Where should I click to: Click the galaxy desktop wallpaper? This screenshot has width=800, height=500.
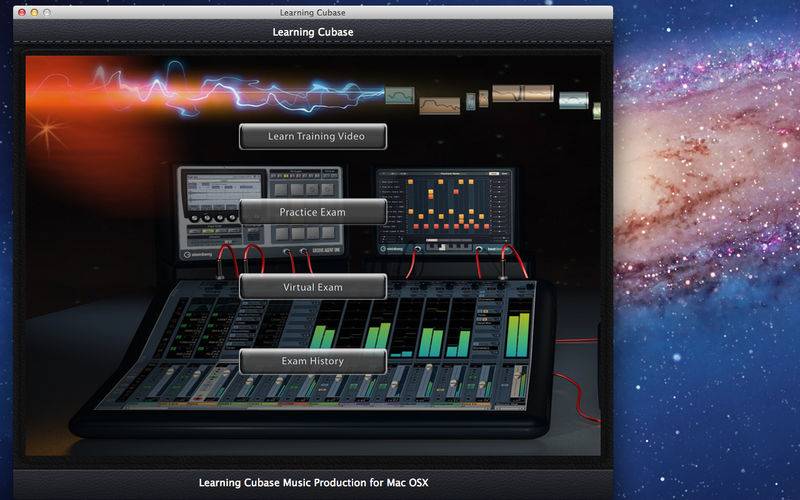tap(707, 250)
